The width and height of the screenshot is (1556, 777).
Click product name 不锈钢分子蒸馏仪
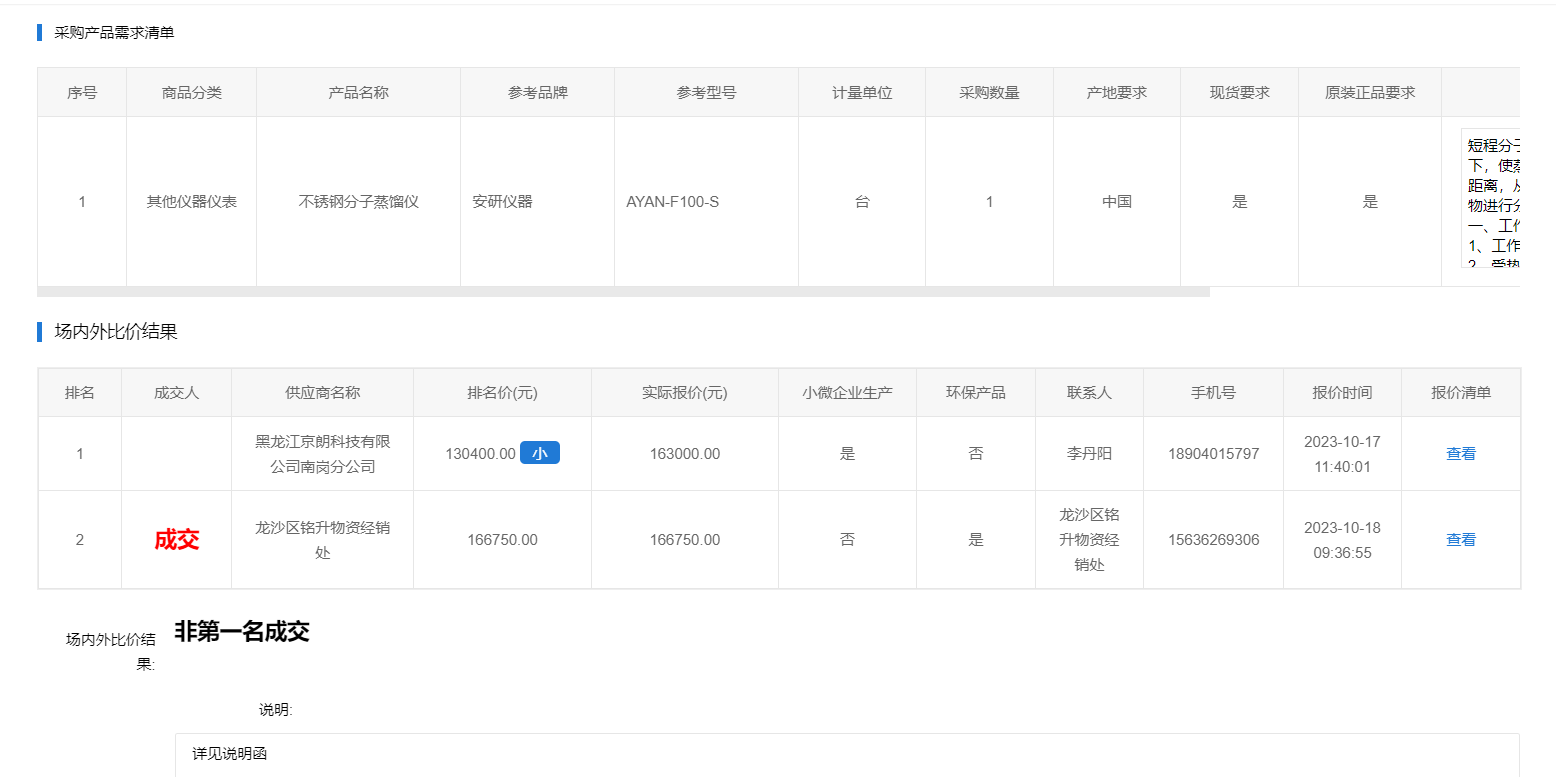point(358,201)
